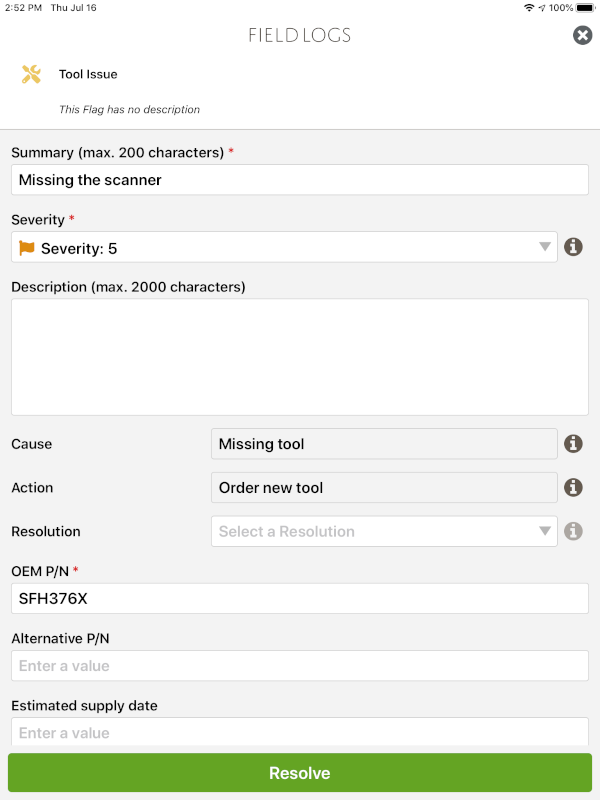Tap the orange severity flag icon

[27, 248]
